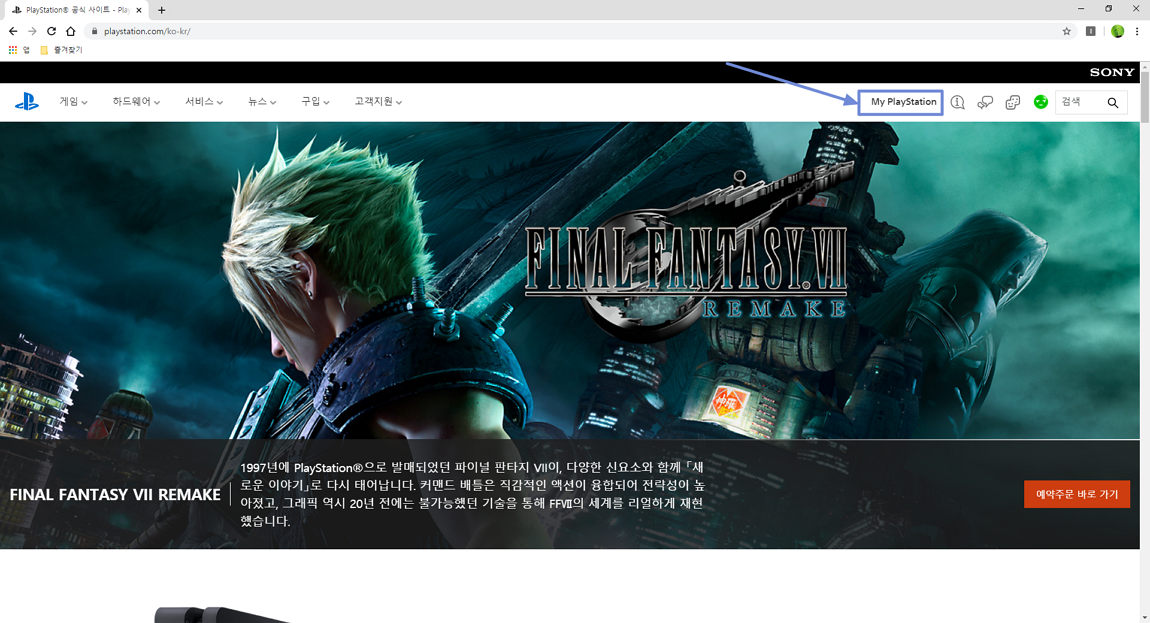This screenshot has height=623, width=1150.
Task: Expand the 뉴스 menu
Action: [262, 102]
